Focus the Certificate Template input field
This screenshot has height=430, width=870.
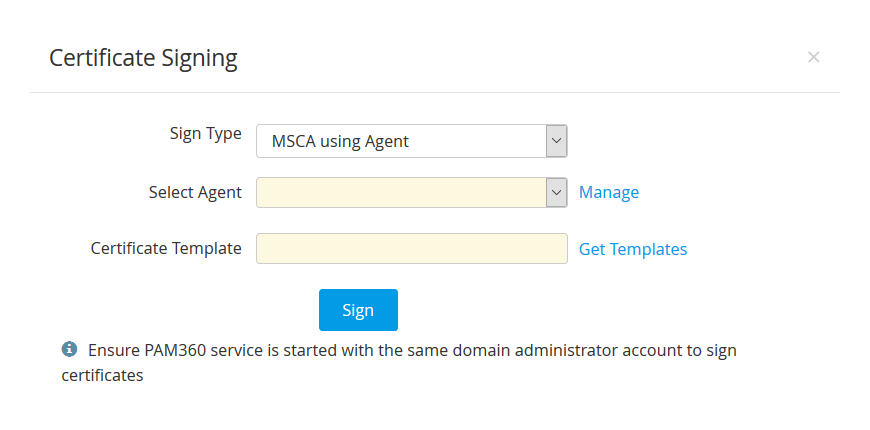click(412, 249)
